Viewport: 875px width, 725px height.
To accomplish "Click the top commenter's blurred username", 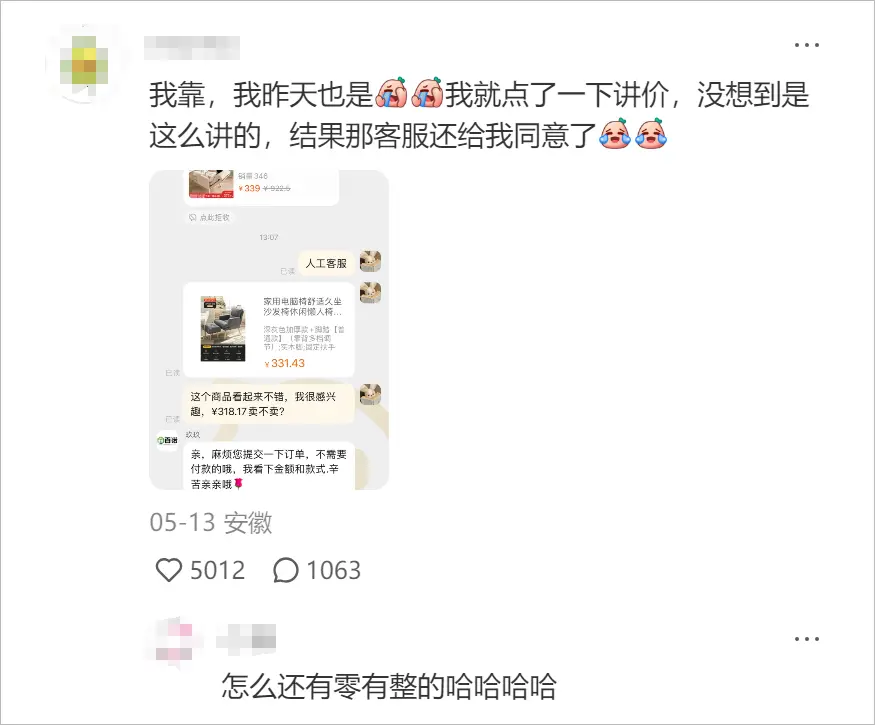I will coord(192,47).
